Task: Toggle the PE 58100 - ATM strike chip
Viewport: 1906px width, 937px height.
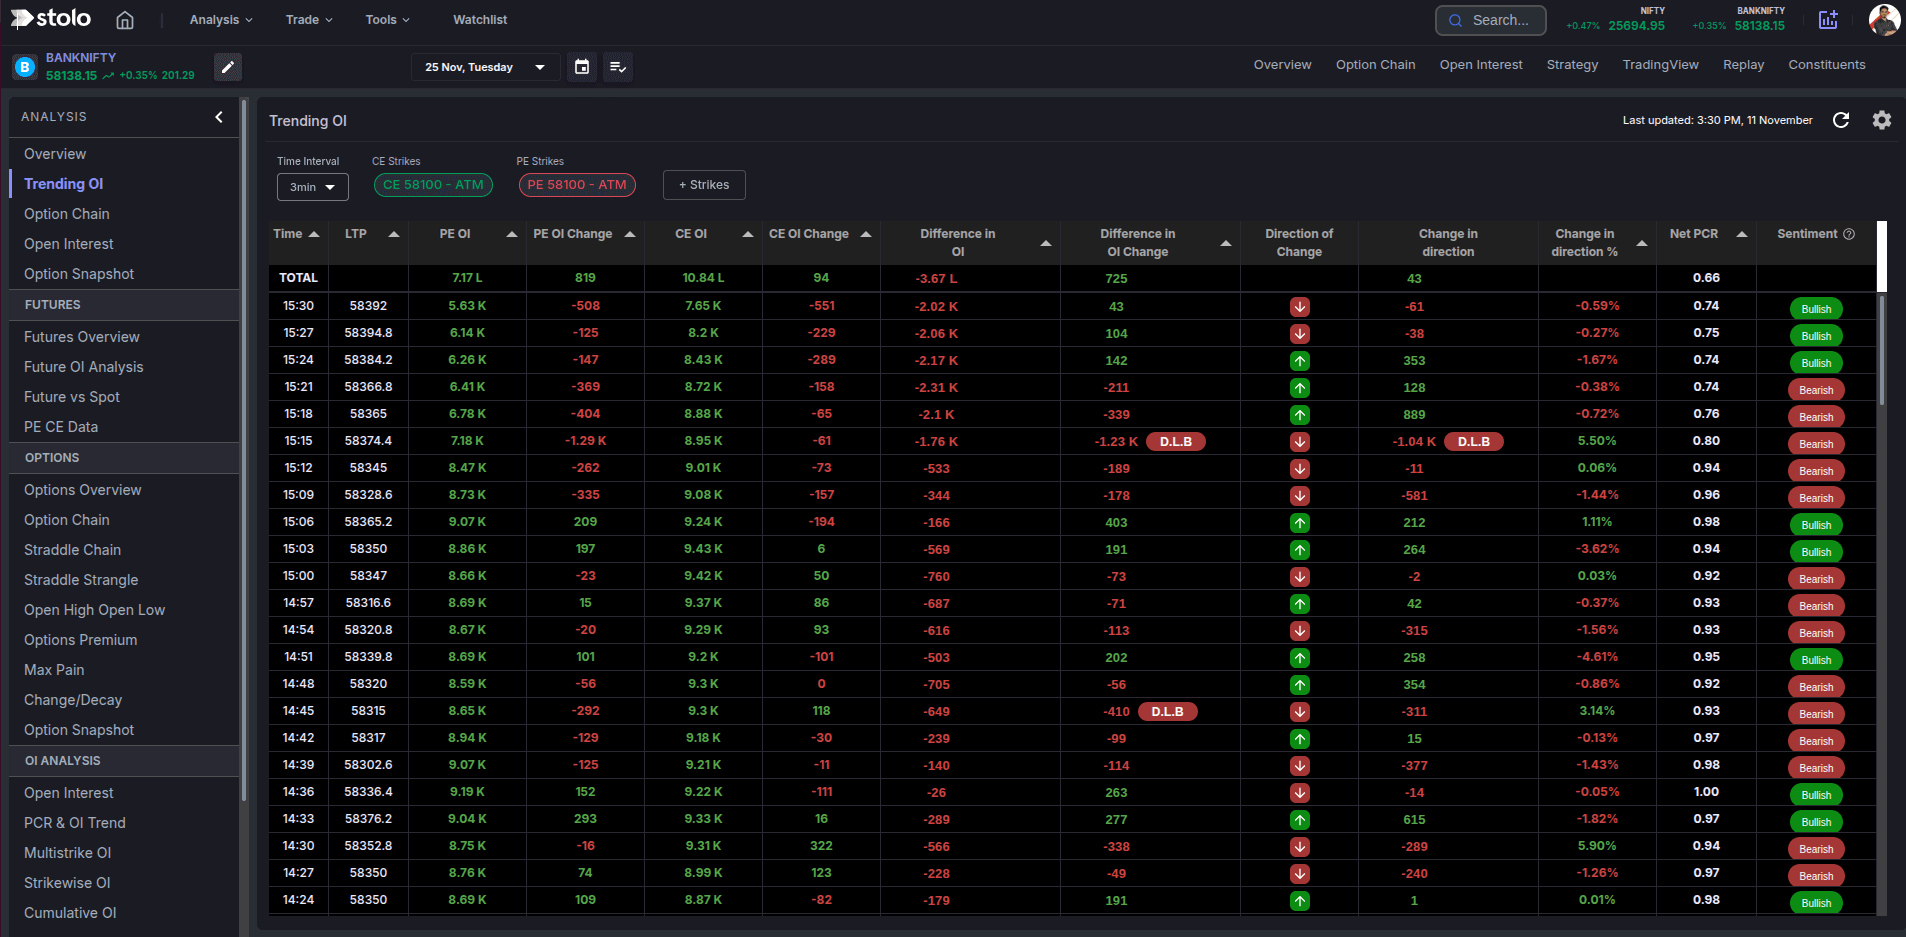Action: tap(577, 185)
